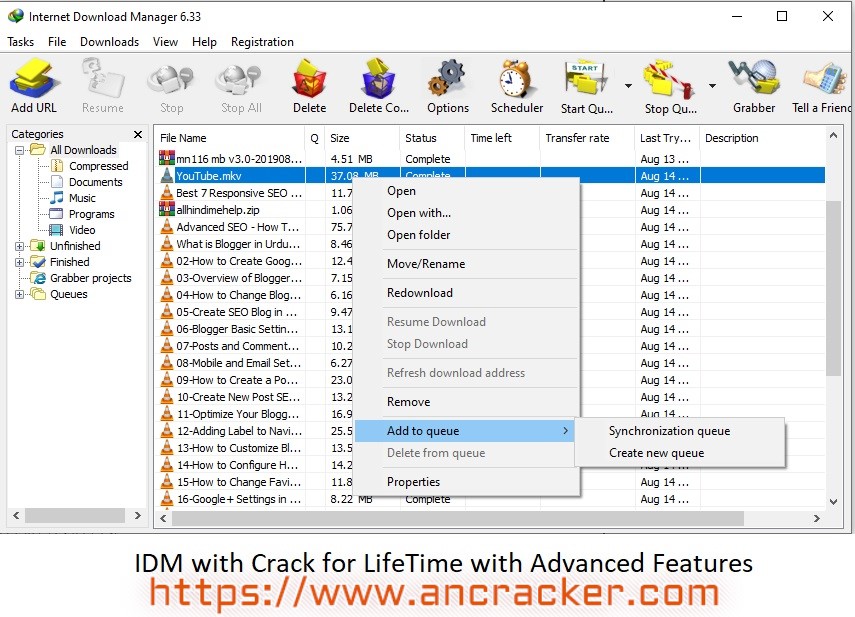The image size is (855, 617).
Task: Click the download list vertical scrollbar thumb
Action: click(833, 288)
